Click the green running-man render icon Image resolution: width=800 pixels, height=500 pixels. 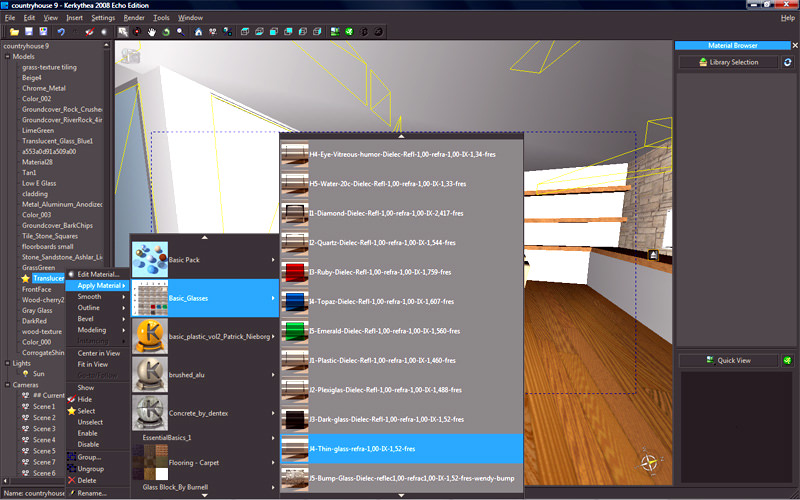click(x=349, y=32)
